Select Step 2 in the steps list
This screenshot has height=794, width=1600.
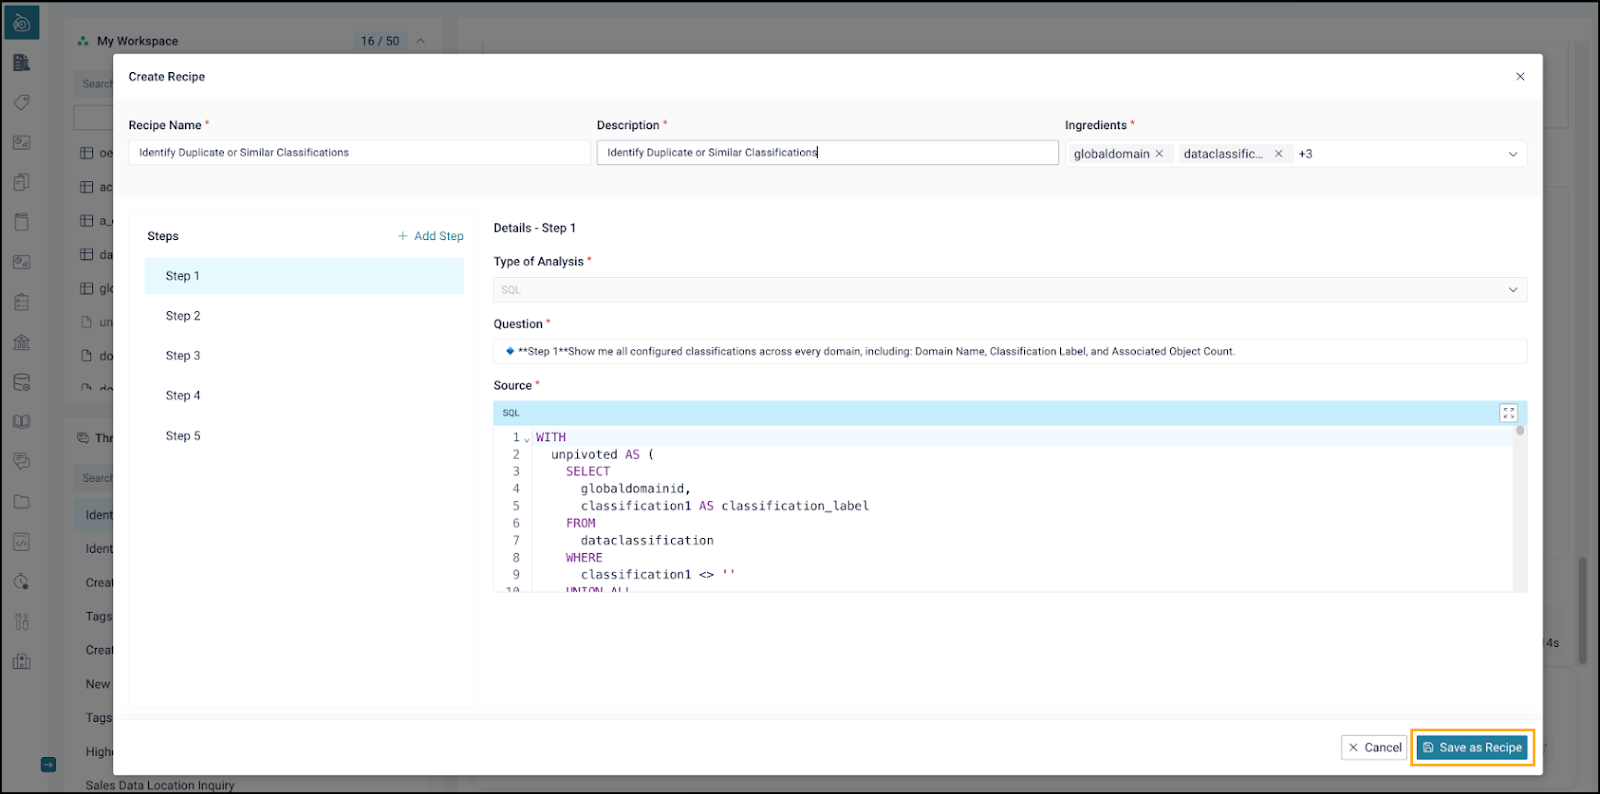(183, 316)
